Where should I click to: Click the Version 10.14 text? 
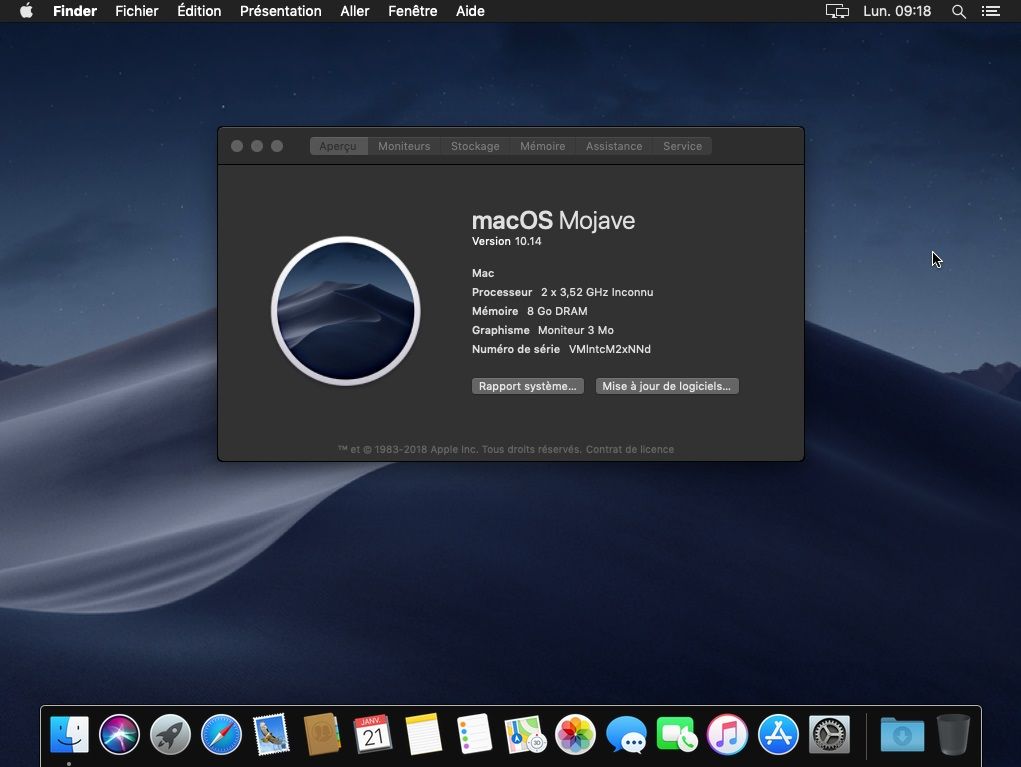coord(507,241)
